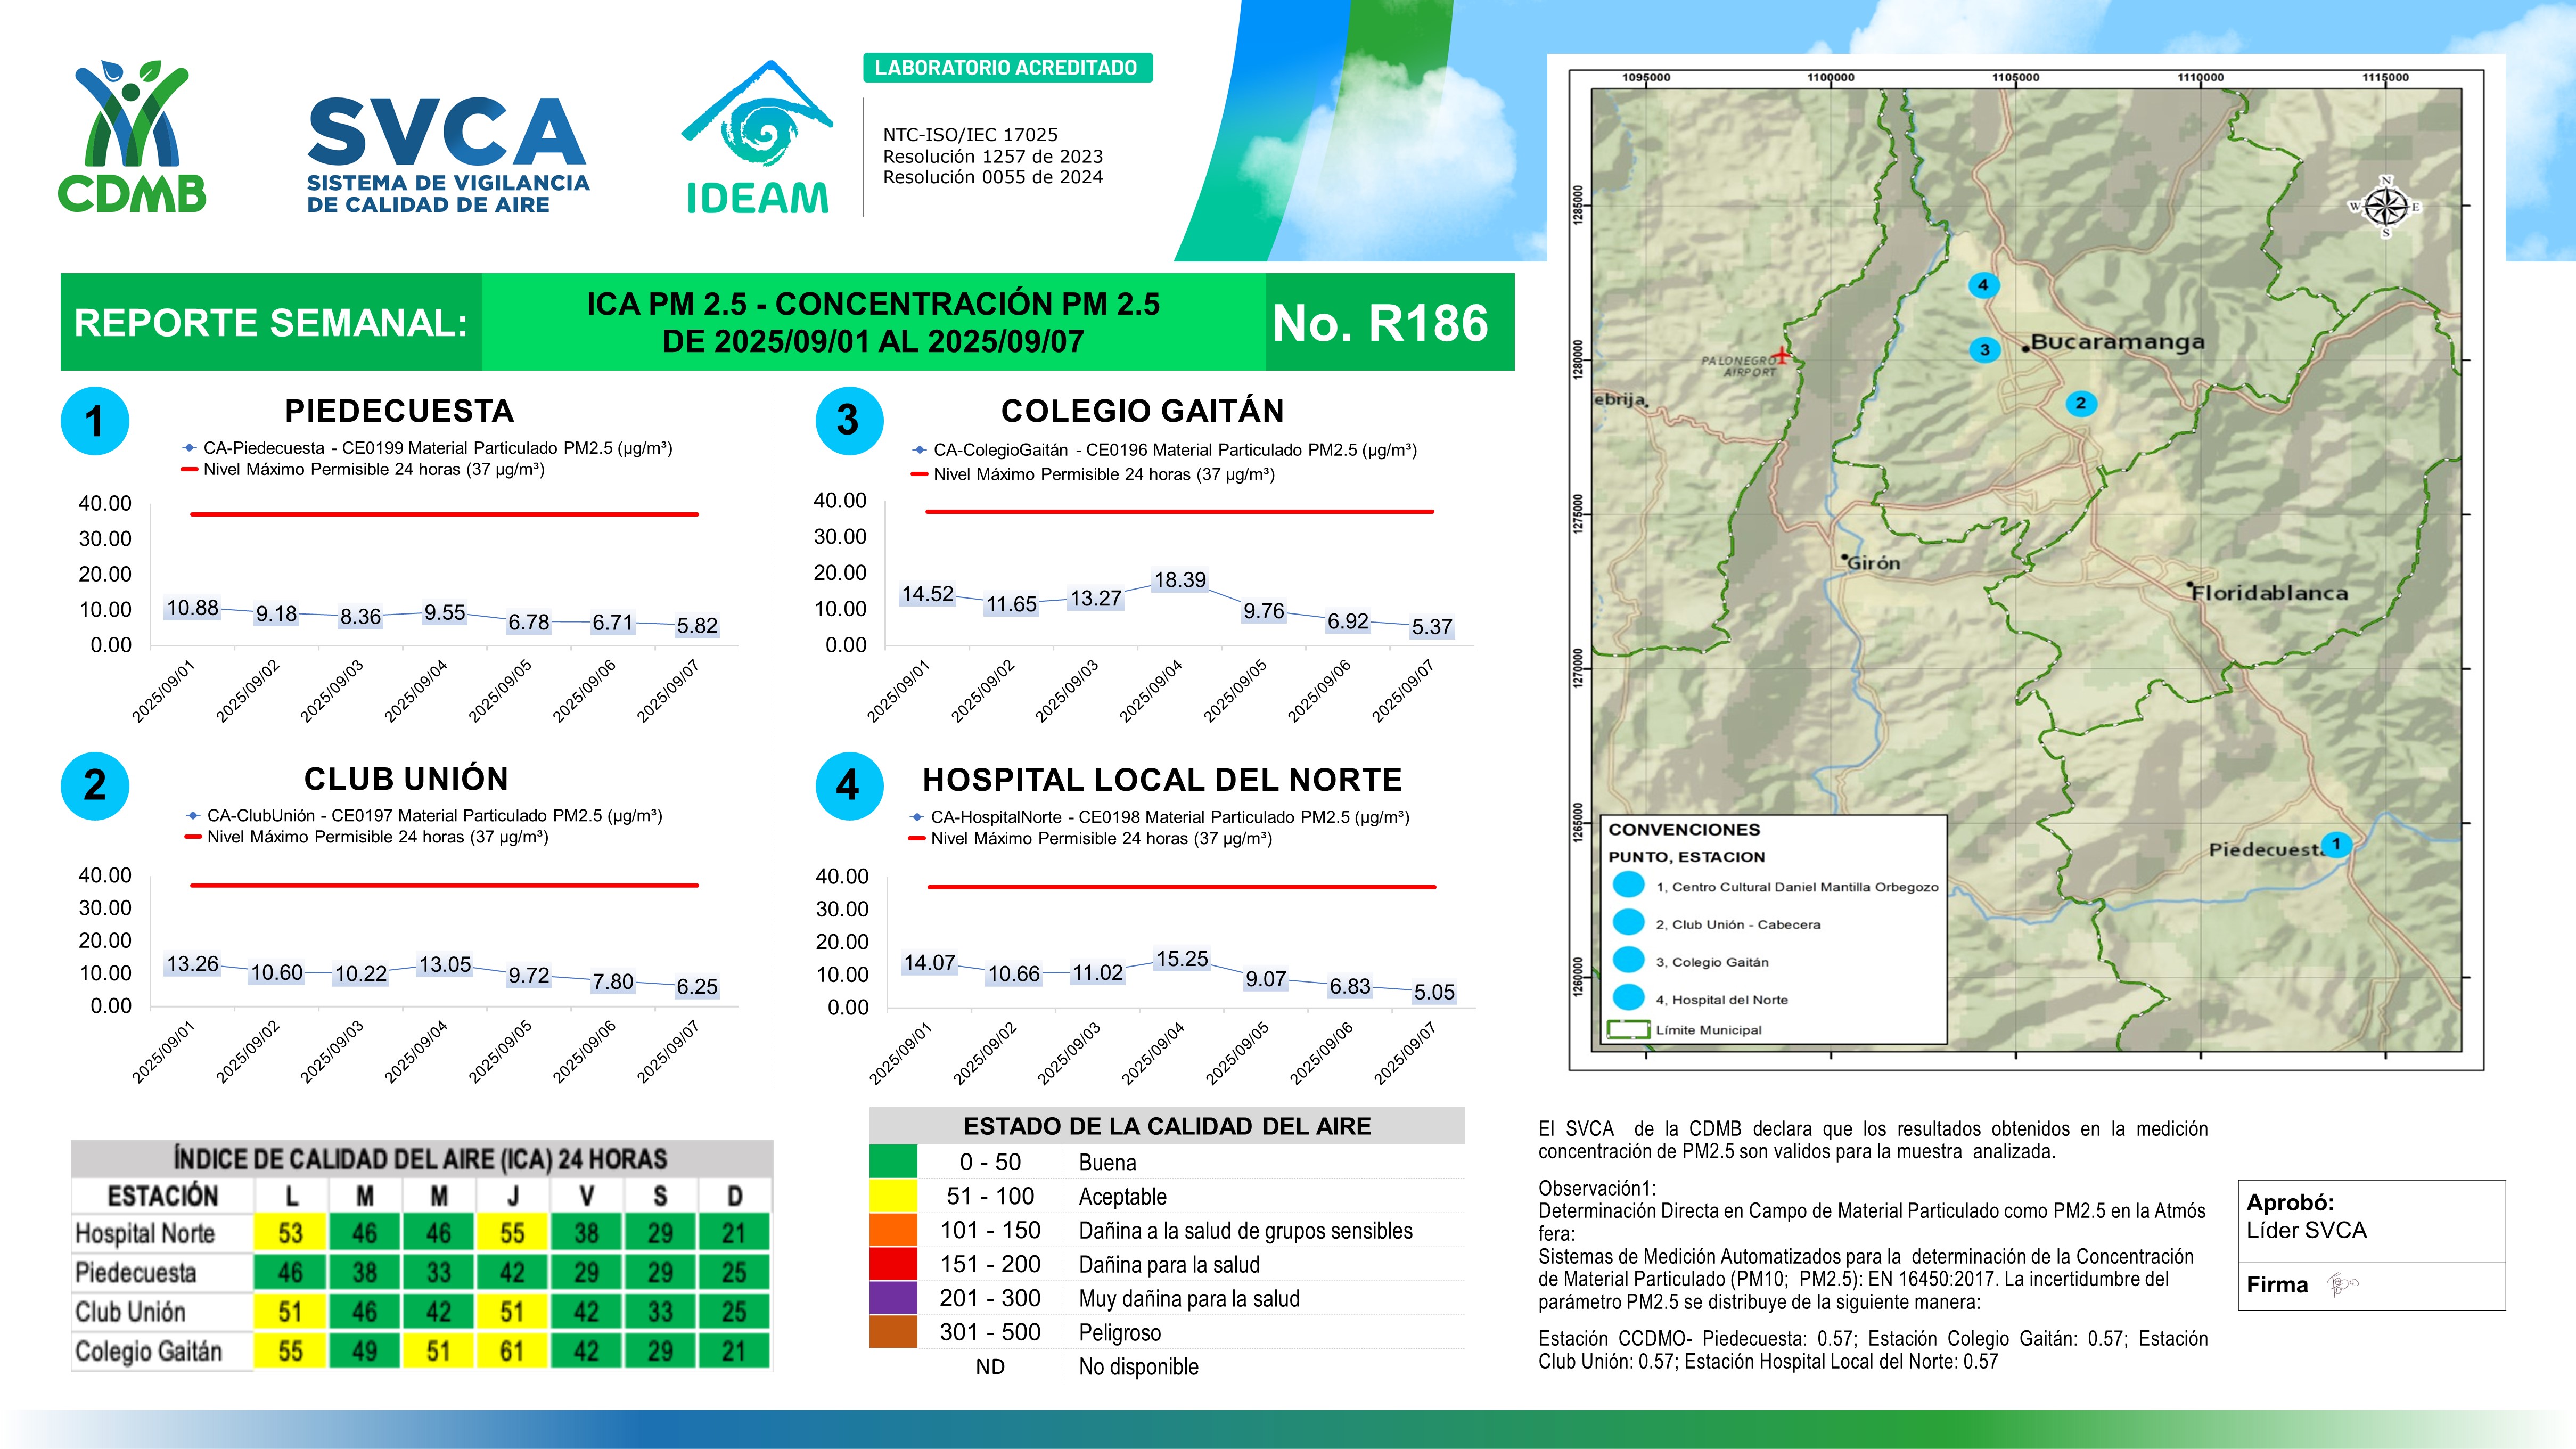
Task: Click the Límite Municipal legend symbol
Action: click(x=1627, y=1029)
